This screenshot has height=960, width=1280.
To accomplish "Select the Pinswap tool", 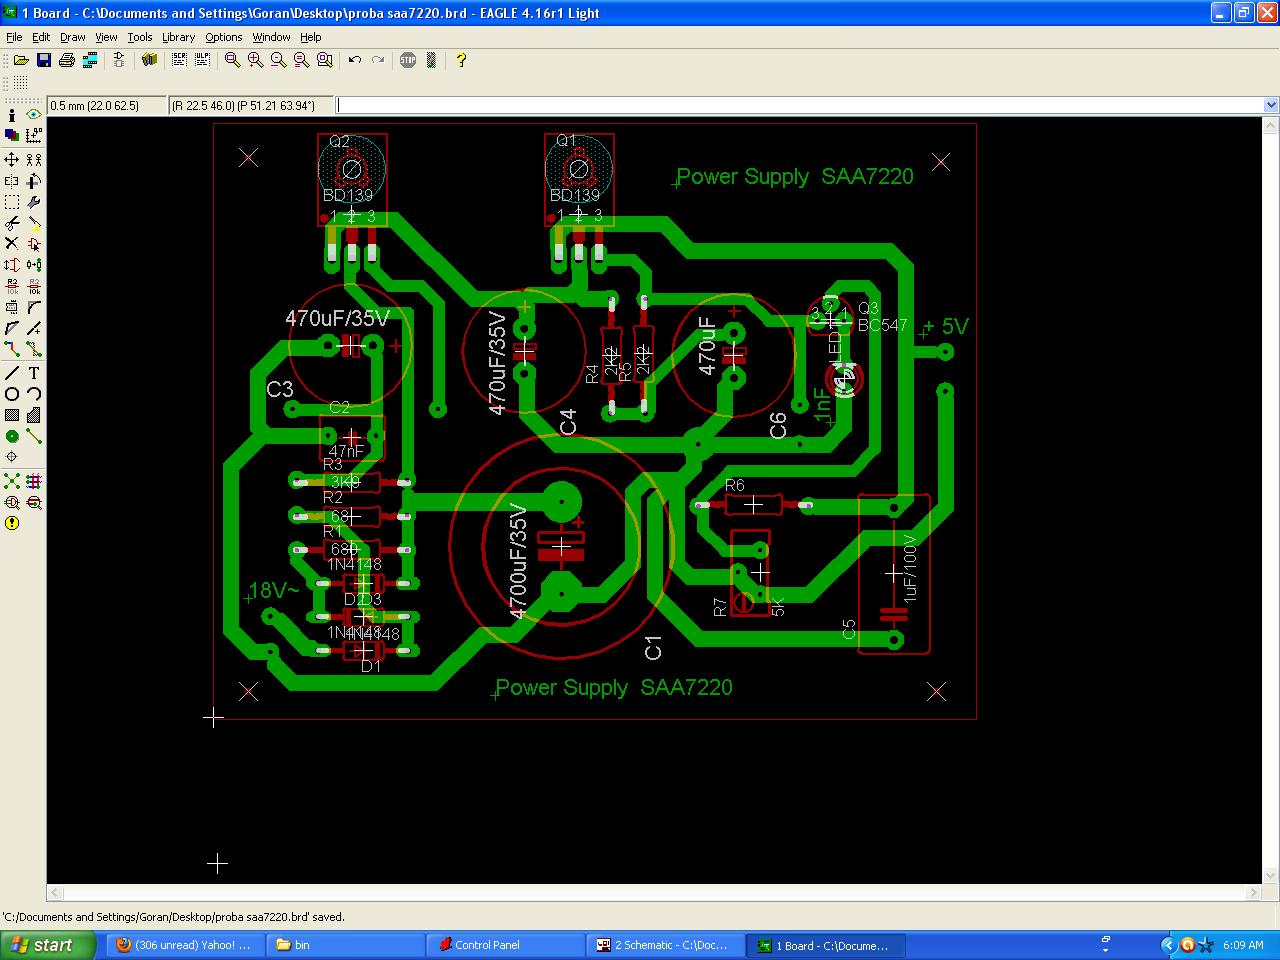I will click(12, 265).
